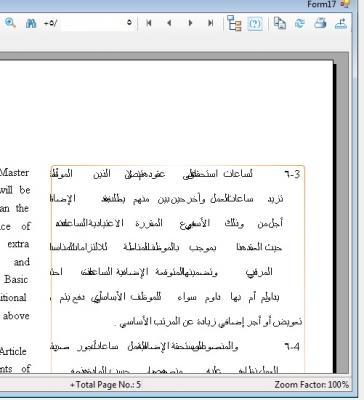Click the left-pointing arrow with bar page button
The image size is (364, 400).
[x=149, y=23]
